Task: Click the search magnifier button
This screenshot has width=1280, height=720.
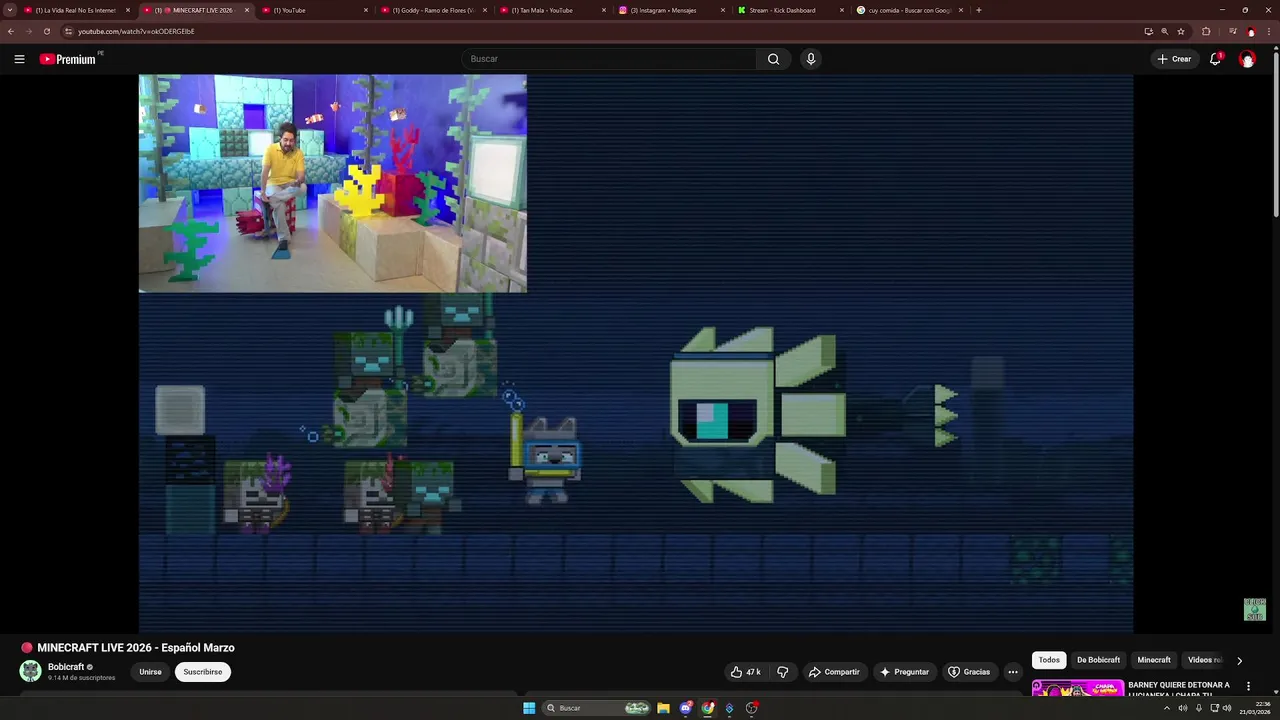Action: (773, 59)
